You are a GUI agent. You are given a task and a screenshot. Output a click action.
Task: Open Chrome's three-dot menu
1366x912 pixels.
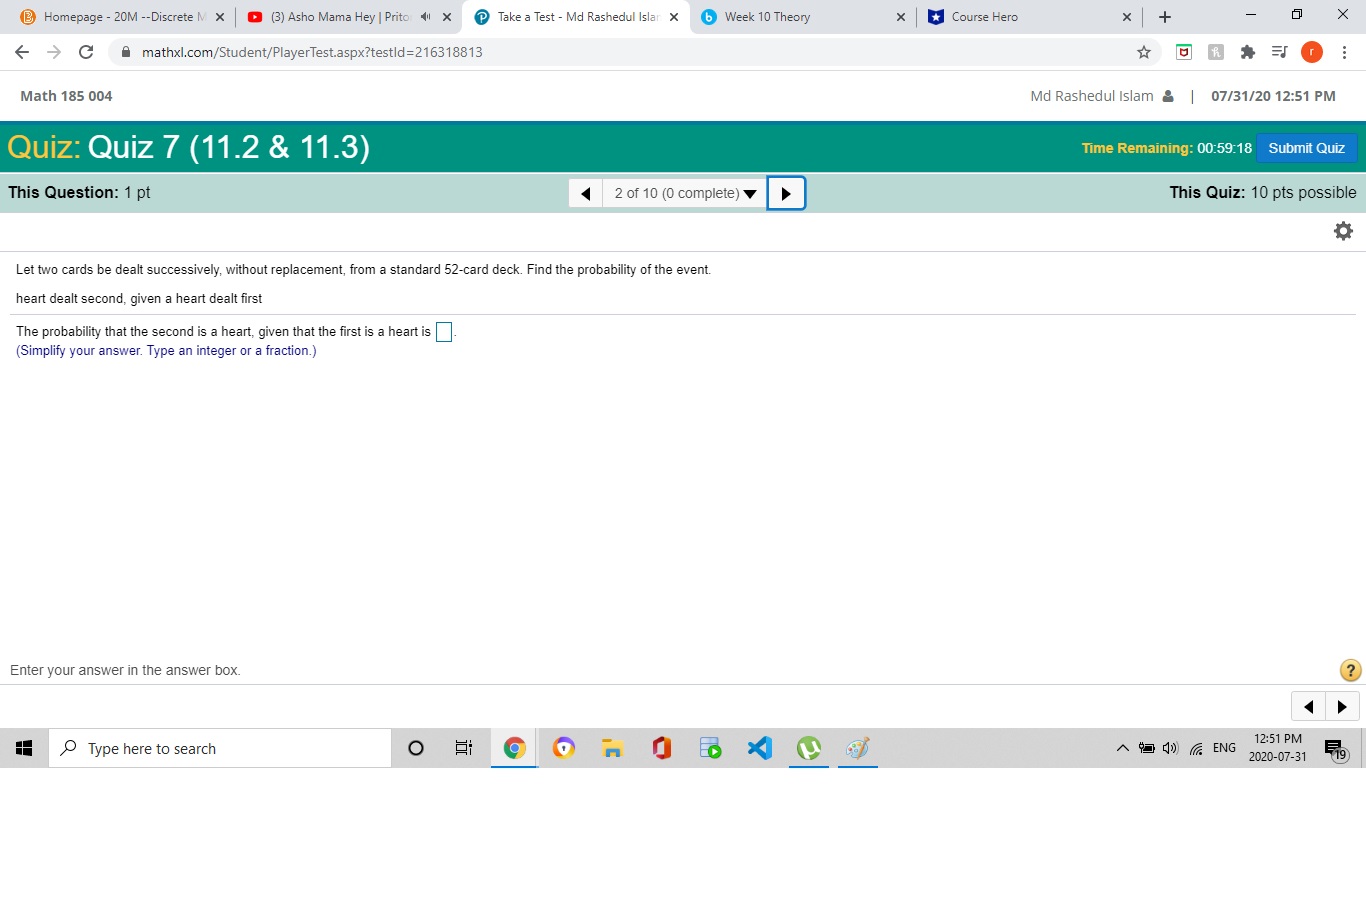click(x=1344, y=52)
